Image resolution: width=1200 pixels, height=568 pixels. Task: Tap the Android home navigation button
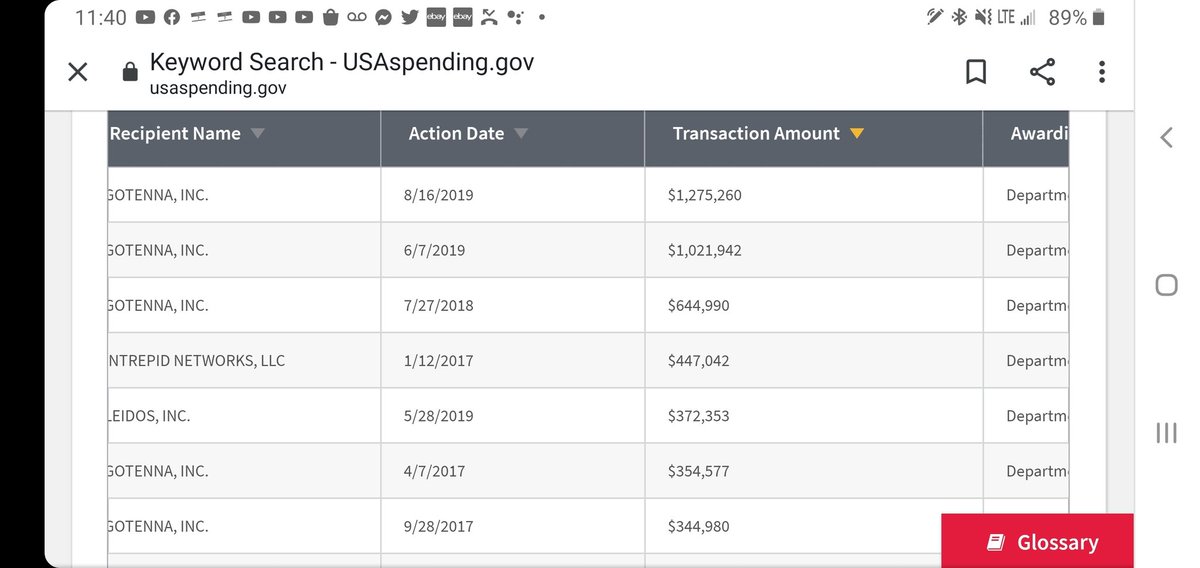pyautogui.click(x=1166, y=285)
